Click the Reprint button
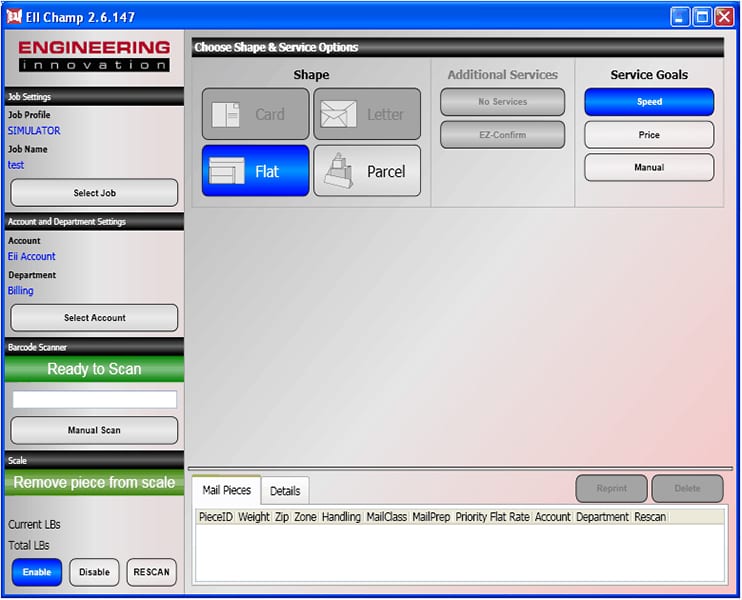742x600 pixels. (x=611, y=488)
